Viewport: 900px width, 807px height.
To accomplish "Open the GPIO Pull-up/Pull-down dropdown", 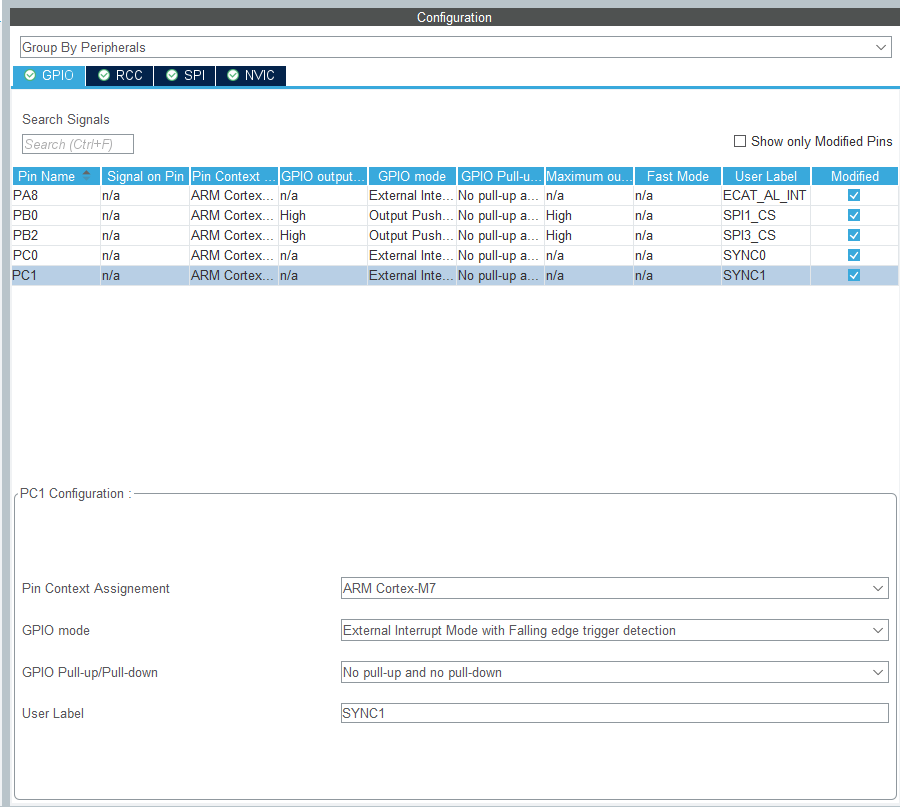I will tap(615, 672).
